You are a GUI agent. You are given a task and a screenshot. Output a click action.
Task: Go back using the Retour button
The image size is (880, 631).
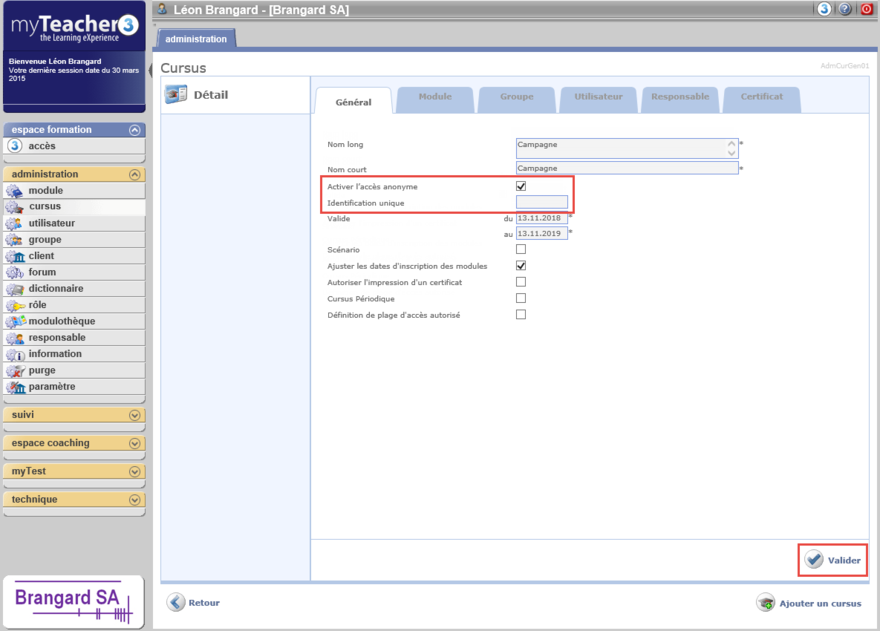click(x=193, y=603)
